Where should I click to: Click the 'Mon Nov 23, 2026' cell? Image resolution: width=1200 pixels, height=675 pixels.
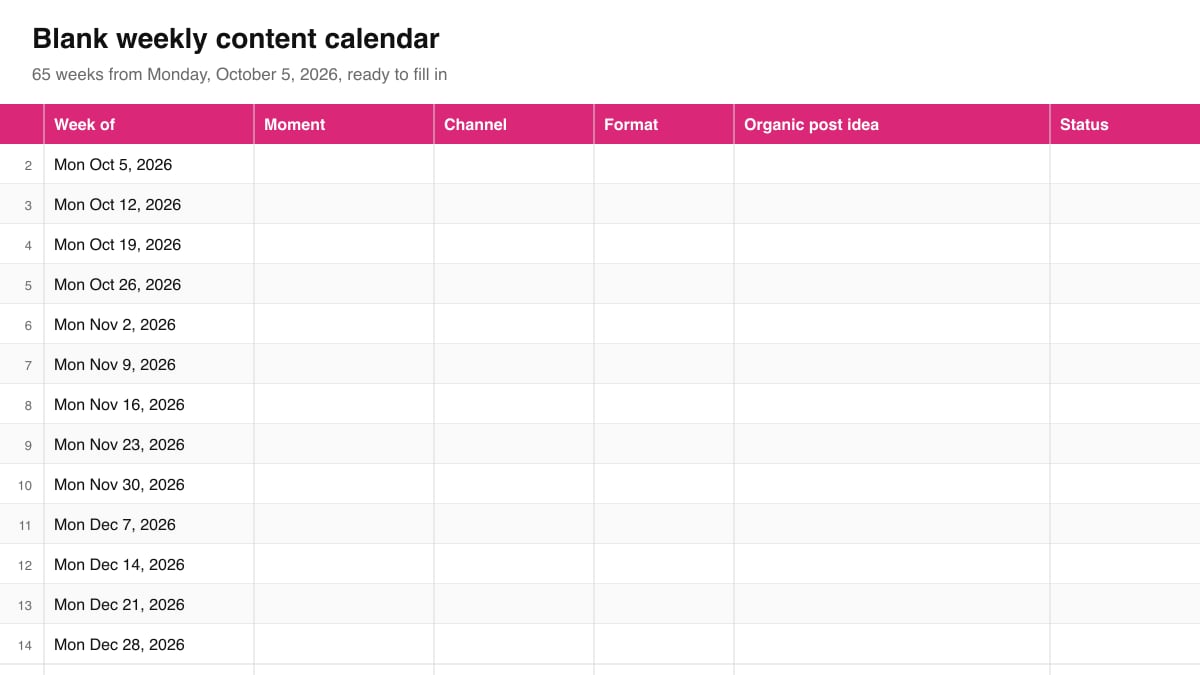click(149, 444)
